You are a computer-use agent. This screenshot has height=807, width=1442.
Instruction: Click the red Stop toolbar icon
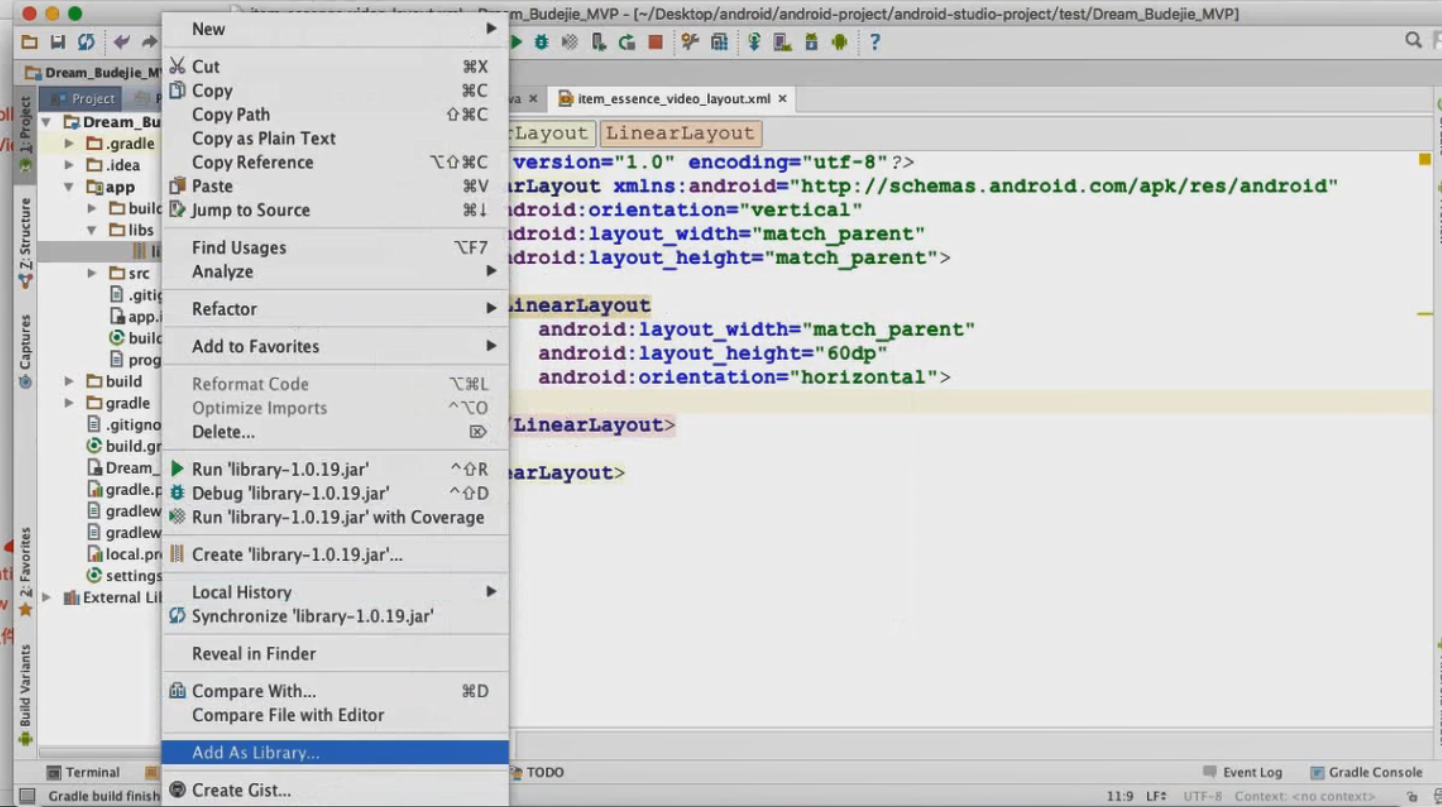click(x=655, y=42)
